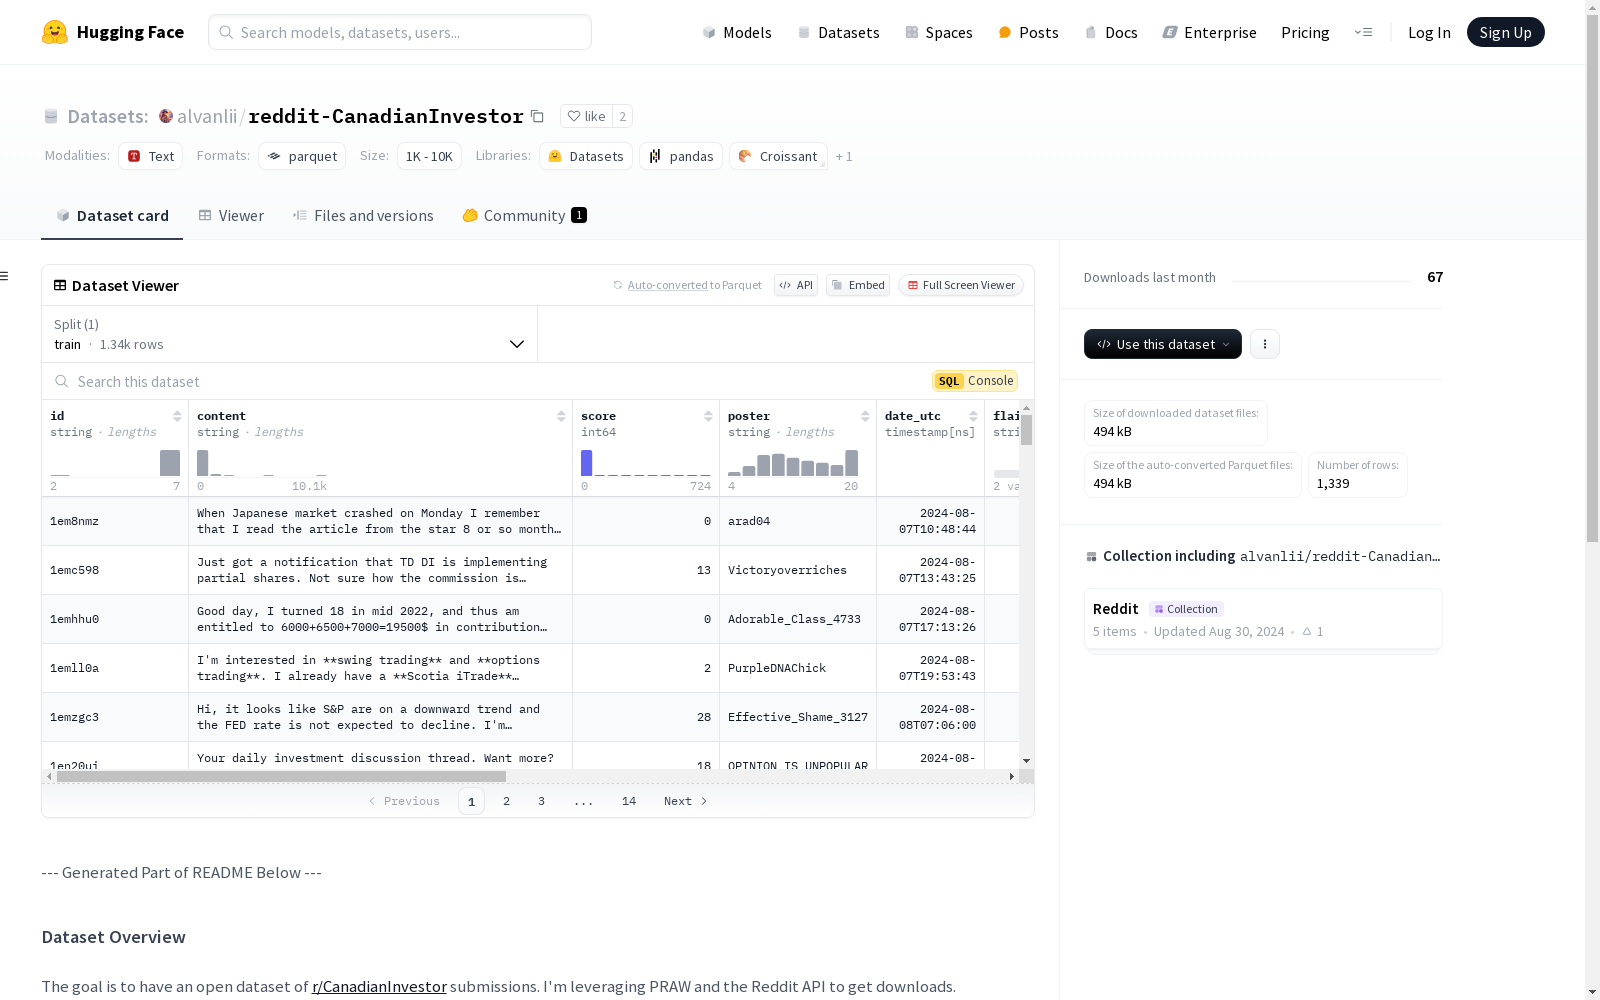The image size is (1600, 1000).
Task: Select the pandas library tag
Action: point(681,156)
